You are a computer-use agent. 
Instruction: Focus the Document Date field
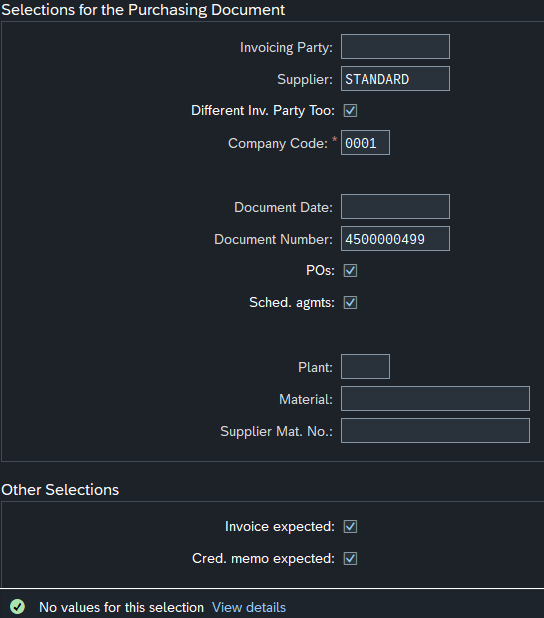pos(395,207)
